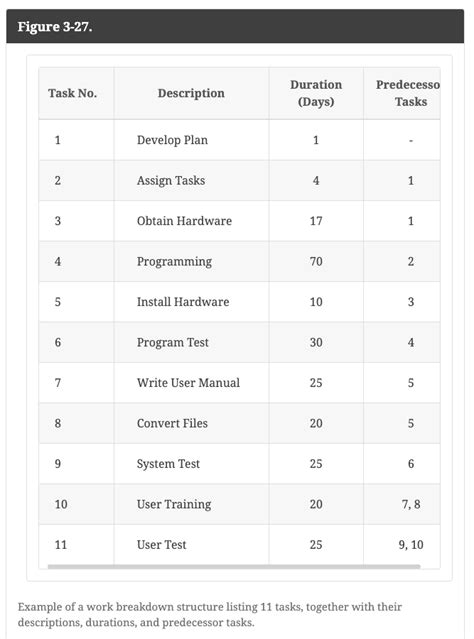Click the Convert Files description cell
Viewport: 474px width, 639px height.
[191, 423]
